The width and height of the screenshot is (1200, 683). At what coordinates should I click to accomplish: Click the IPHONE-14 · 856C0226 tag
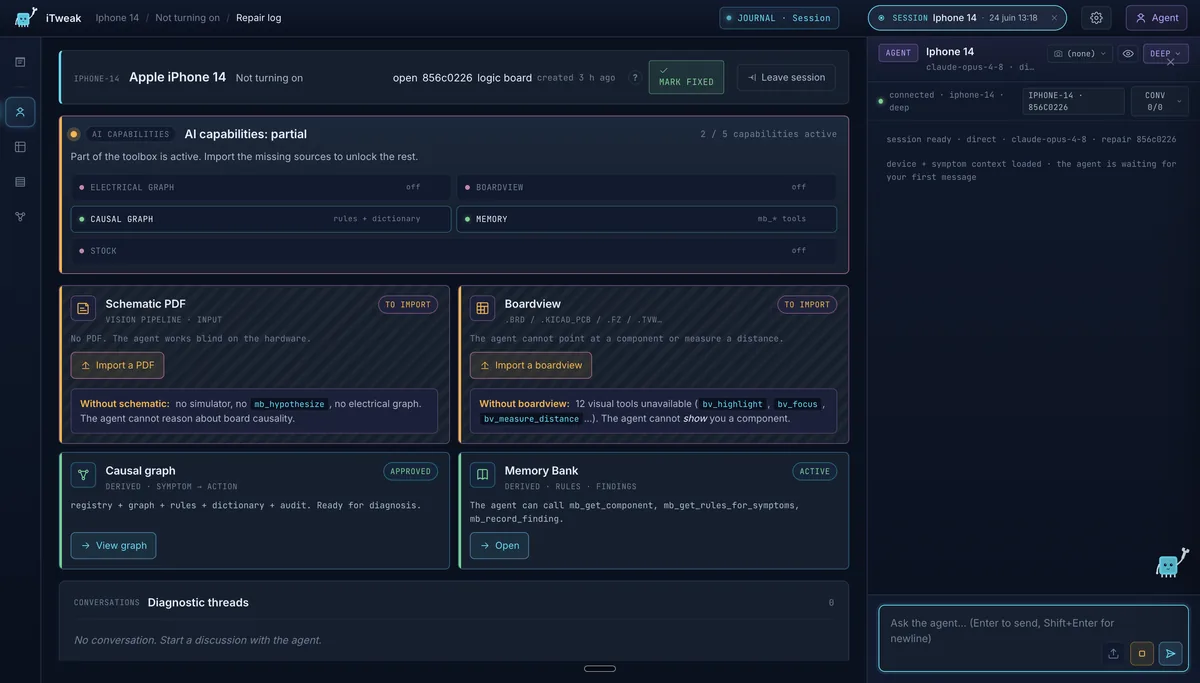(1073, 101)
